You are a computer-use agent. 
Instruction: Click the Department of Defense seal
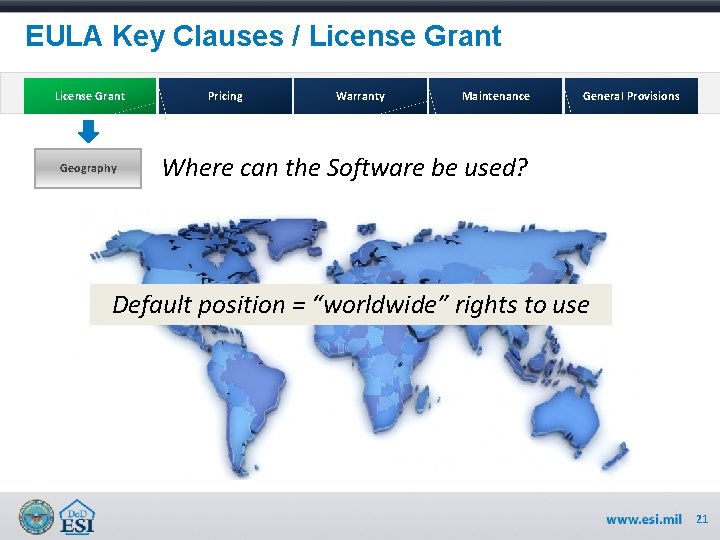tap(36, 517)
